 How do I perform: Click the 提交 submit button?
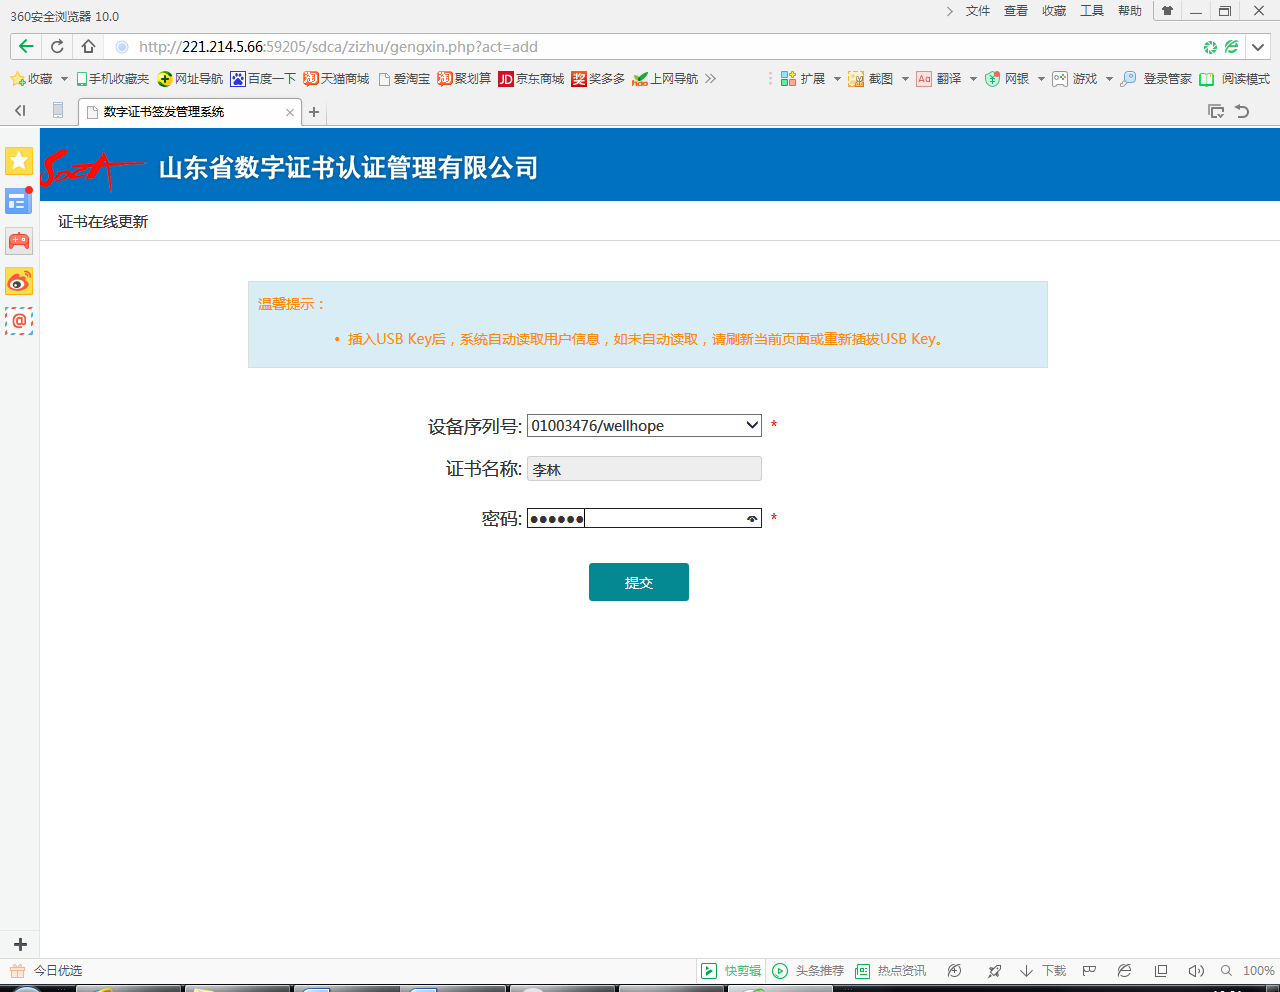click(x=638, y=582)
